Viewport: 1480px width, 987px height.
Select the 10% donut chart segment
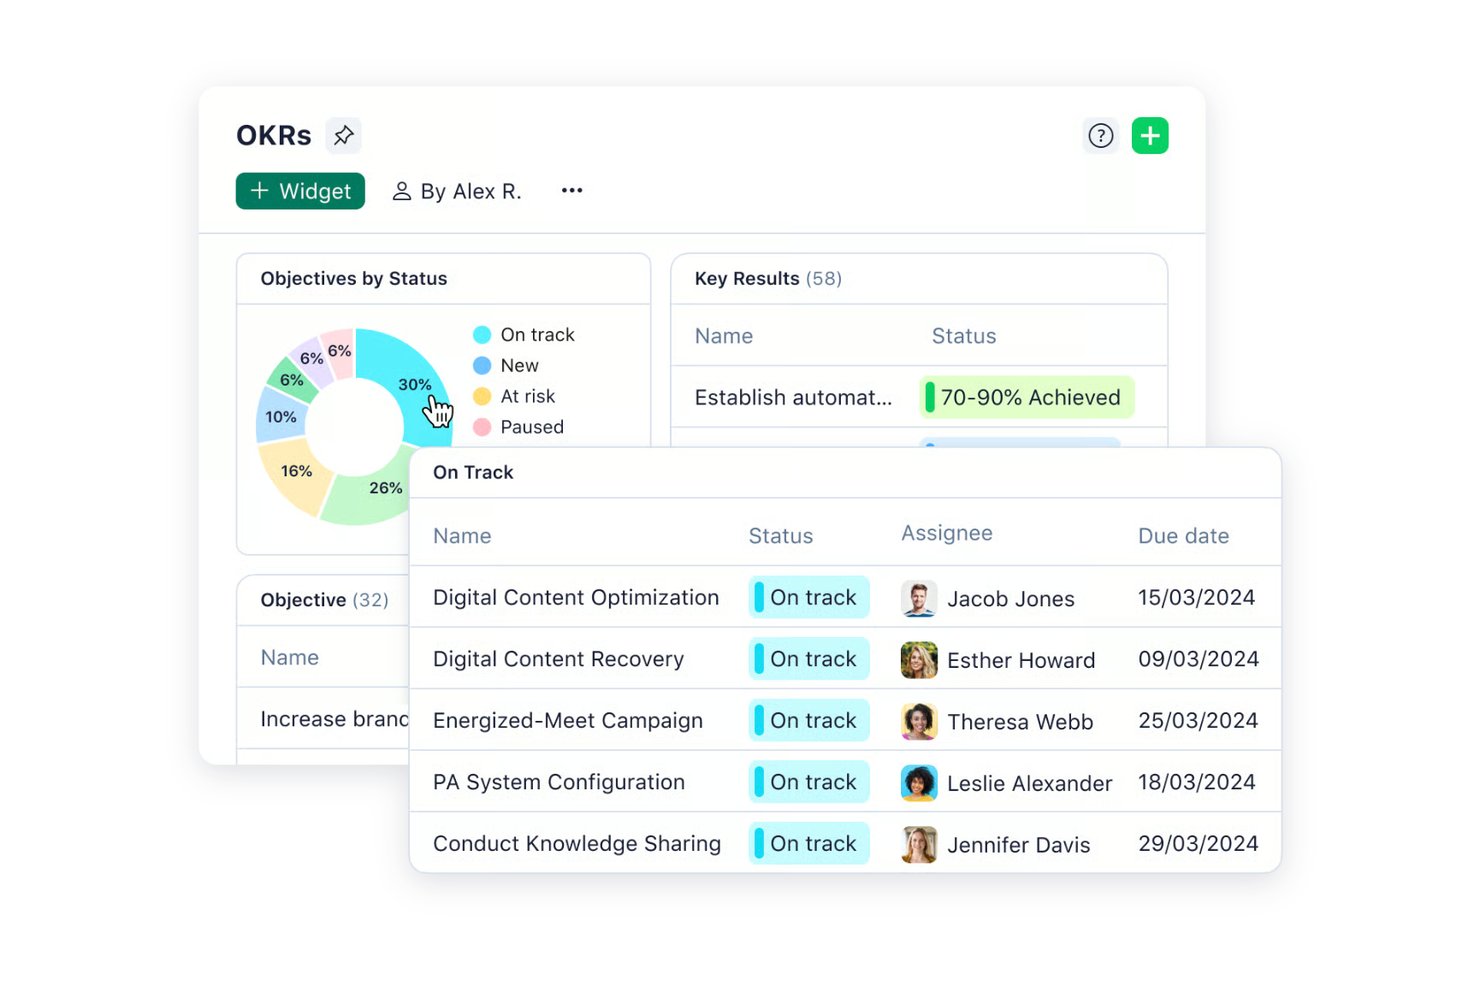tap(280, 416)
